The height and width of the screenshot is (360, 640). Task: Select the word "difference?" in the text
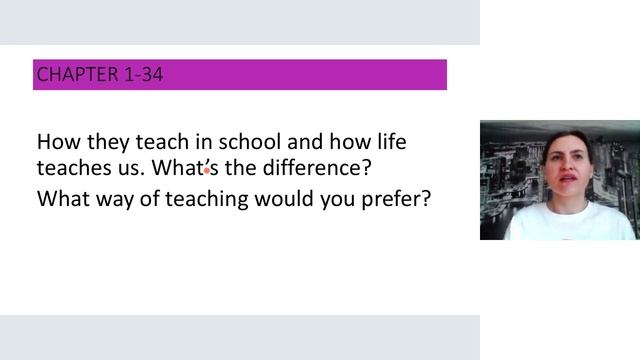tap(317, 168)
